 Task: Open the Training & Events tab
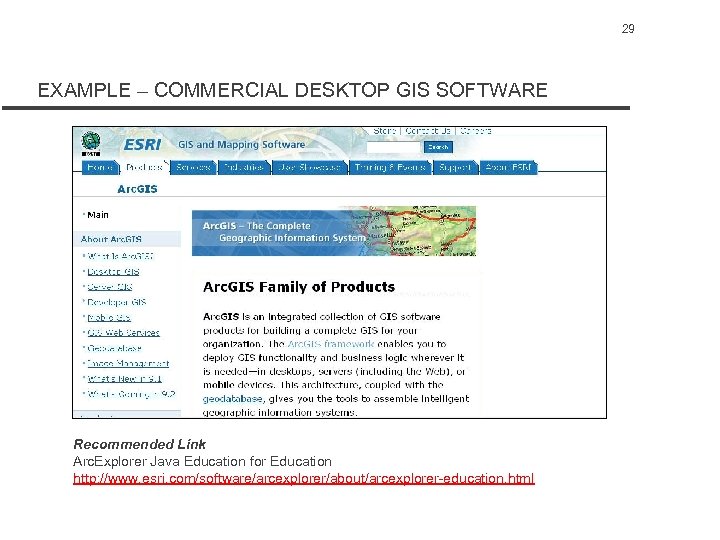[390, 167]
